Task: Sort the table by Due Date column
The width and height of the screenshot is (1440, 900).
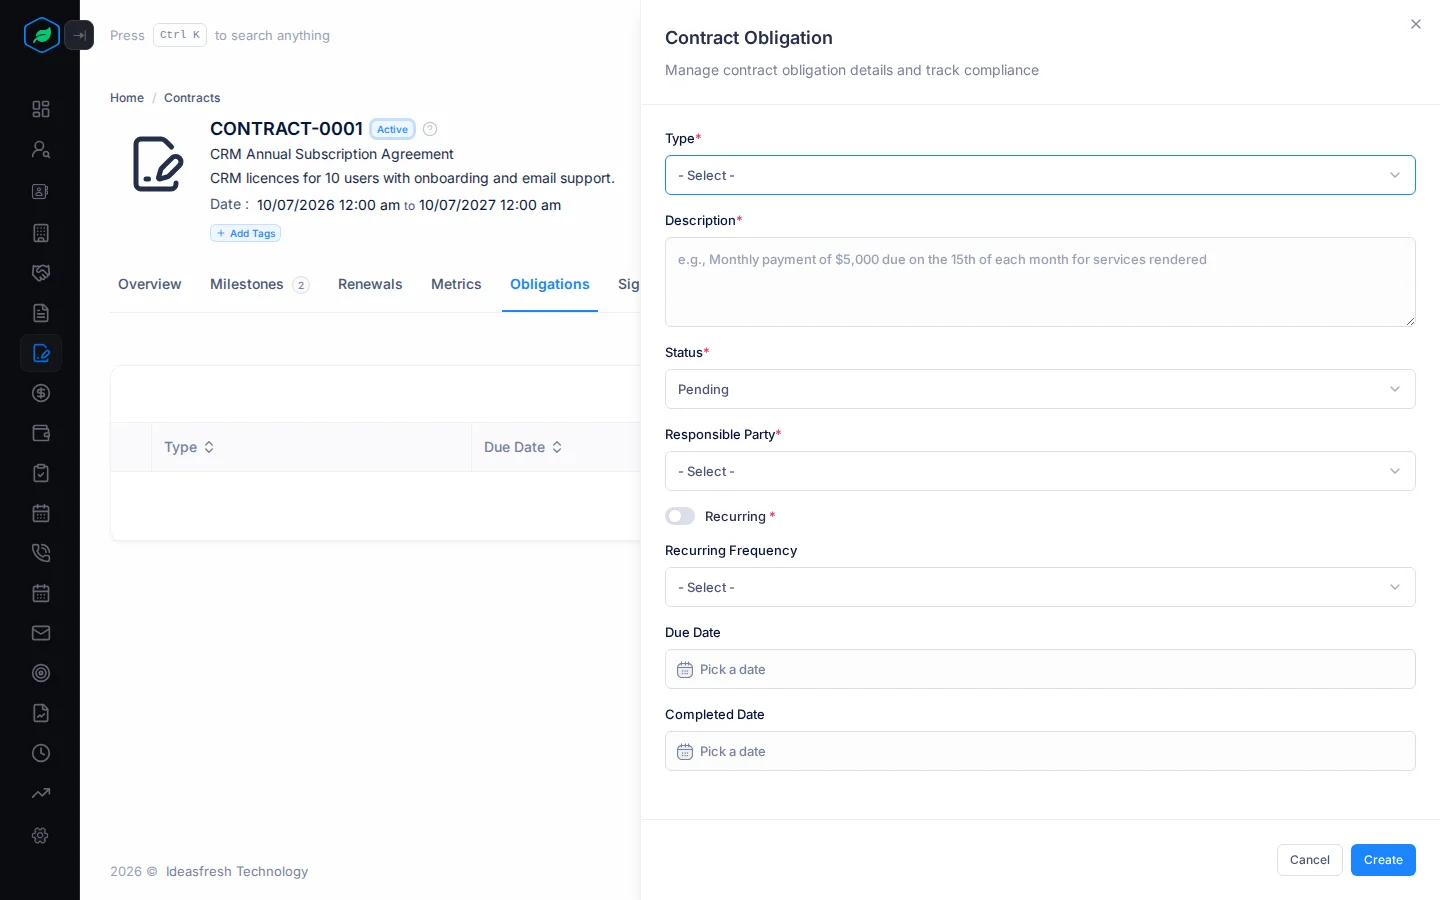Action: tap(523, 447)
